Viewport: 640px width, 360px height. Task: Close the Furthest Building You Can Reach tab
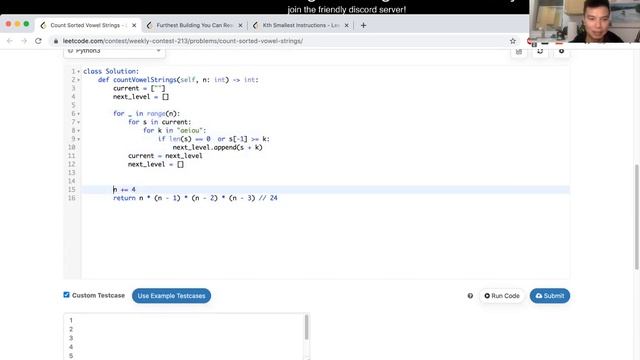[x=240, y=25]
